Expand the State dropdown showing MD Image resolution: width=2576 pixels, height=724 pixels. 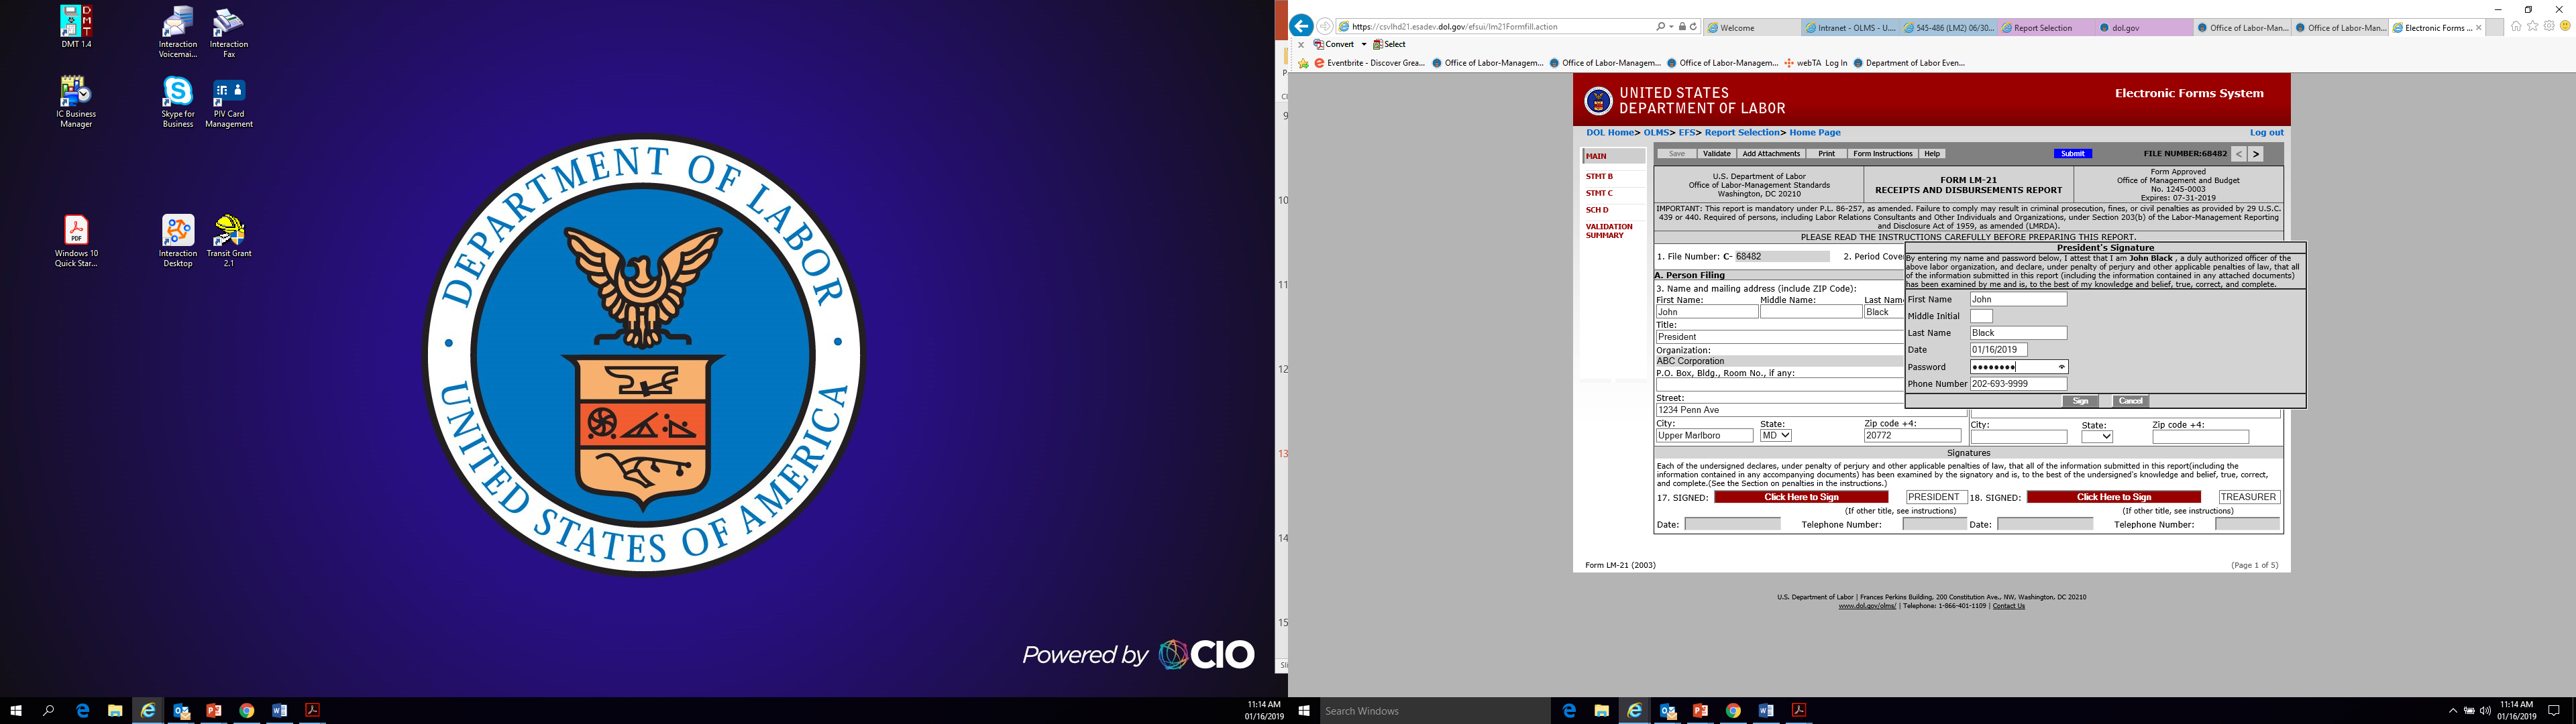click(1776, 436)
